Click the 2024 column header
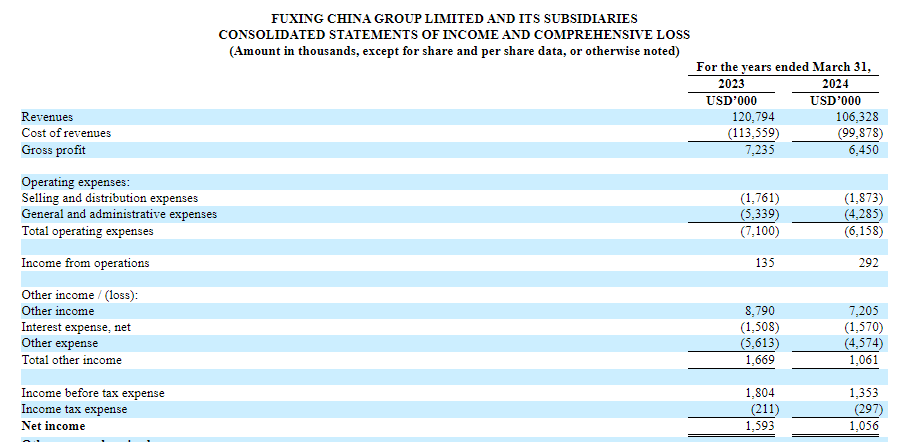This screenshot has width=911, height=442. (835, 84)
